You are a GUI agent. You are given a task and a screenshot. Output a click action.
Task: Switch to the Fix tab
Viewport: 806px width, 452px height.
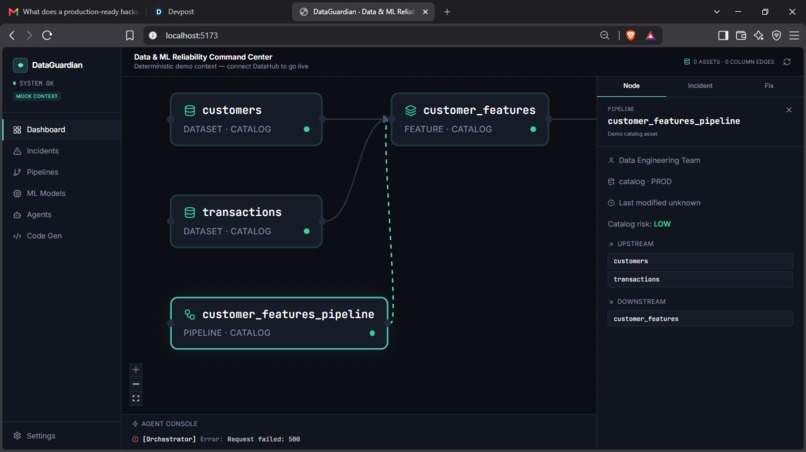point(768,86)
